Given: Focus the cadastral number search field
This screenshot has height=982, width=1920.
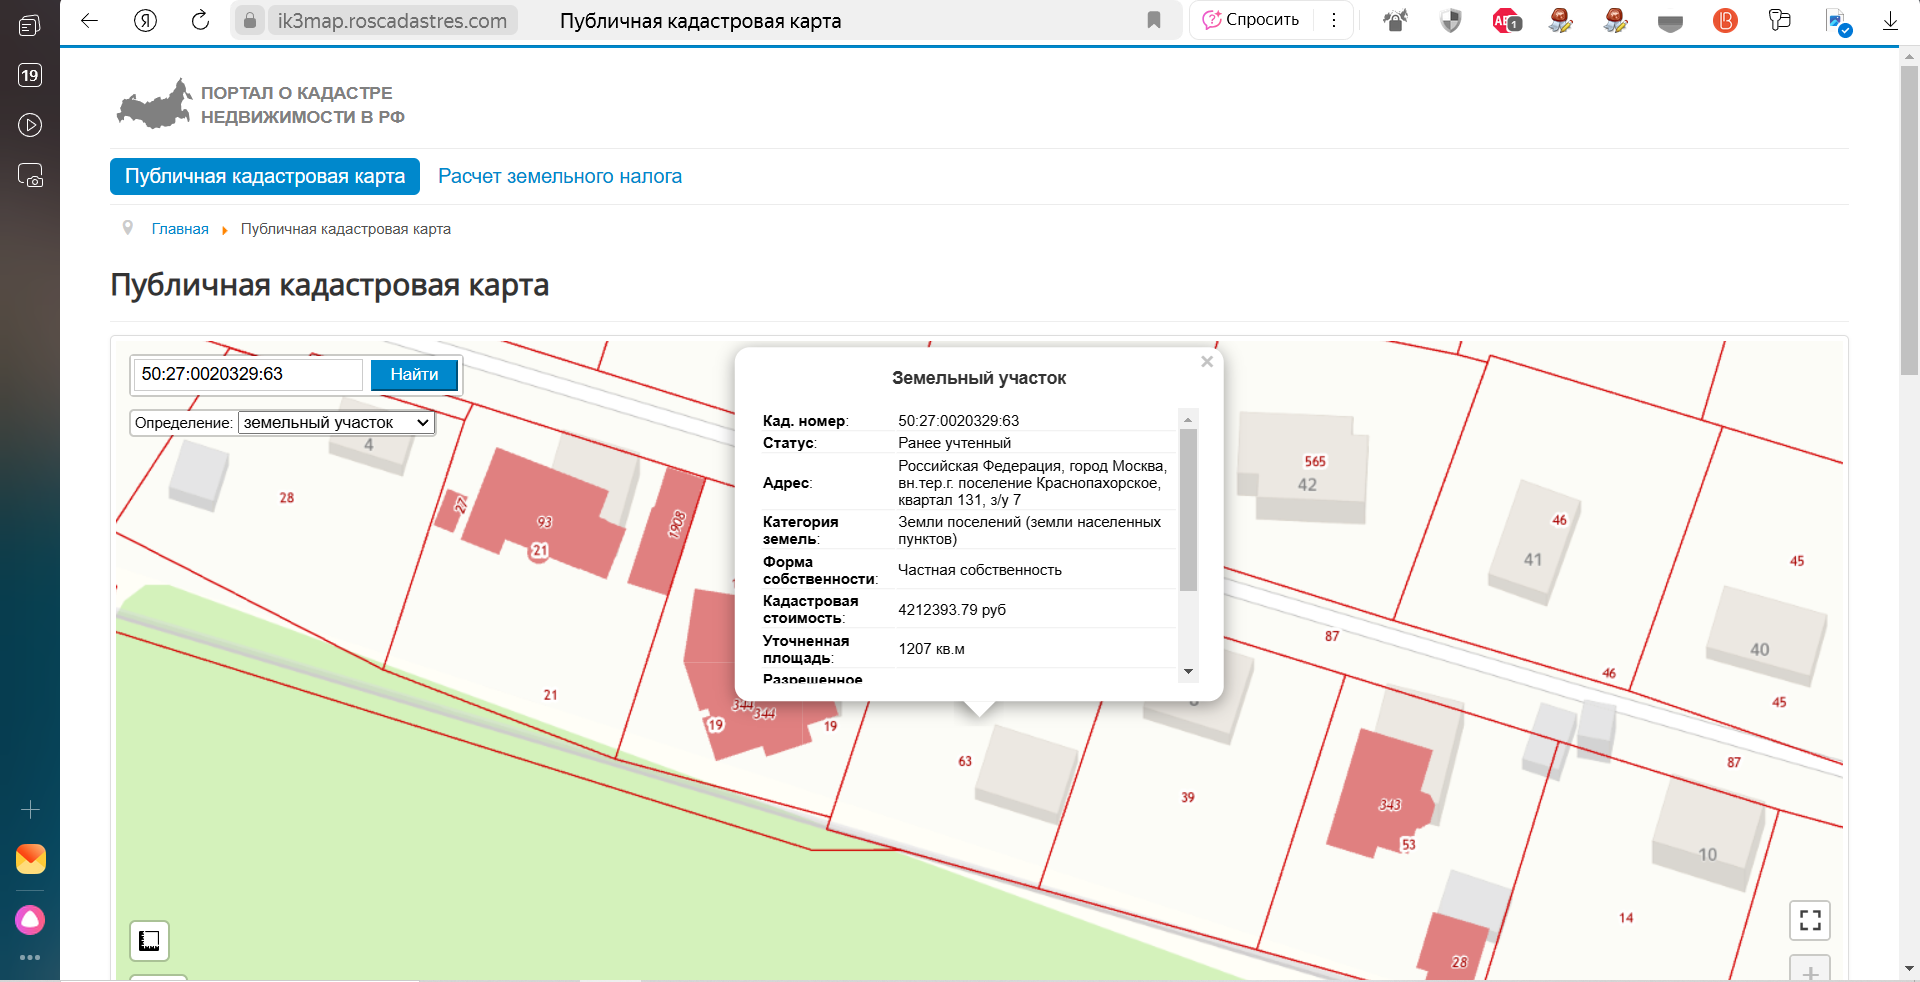Looking at the screenshot, I should coord(248,374).
